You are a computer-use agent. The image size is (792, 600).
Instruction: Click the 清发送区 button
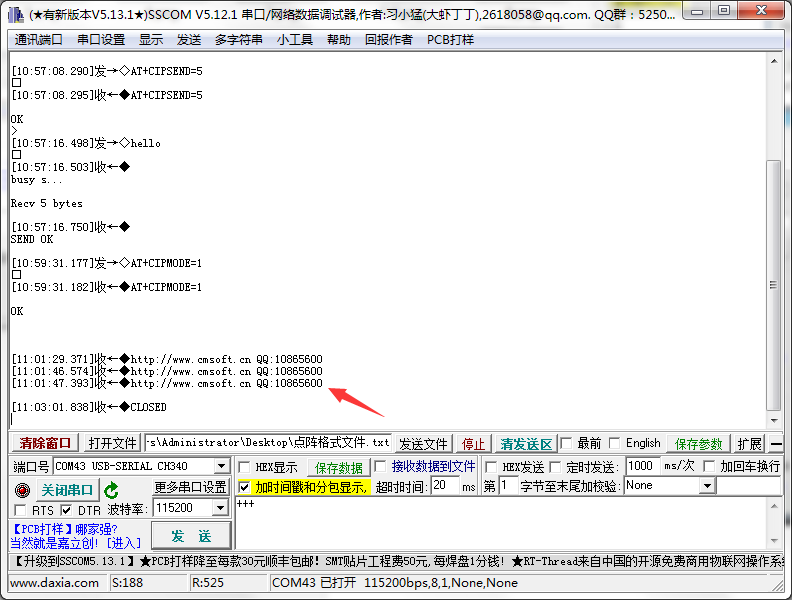(526, 444)
